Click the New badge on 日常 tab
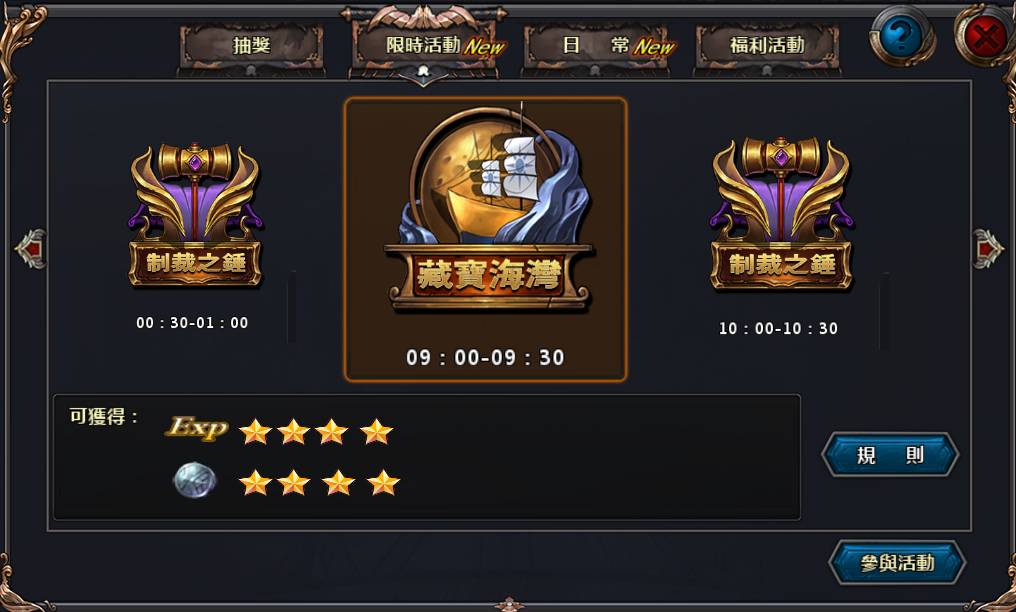Viewport: 1016px width, 612px height. (x=654, y=47)
